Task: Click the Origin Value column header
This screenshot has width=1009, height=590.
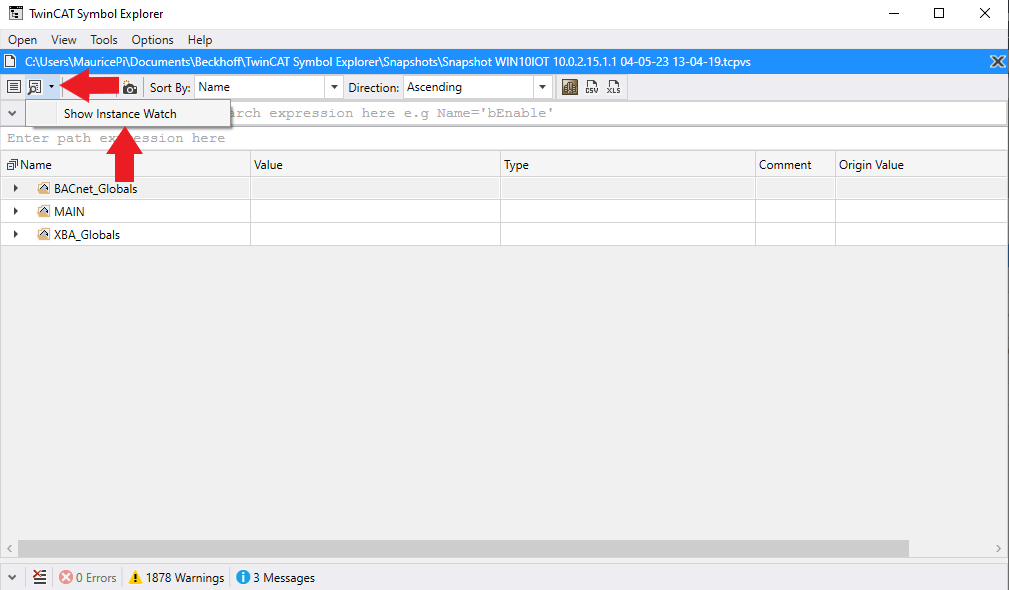Action: (921, 165)
